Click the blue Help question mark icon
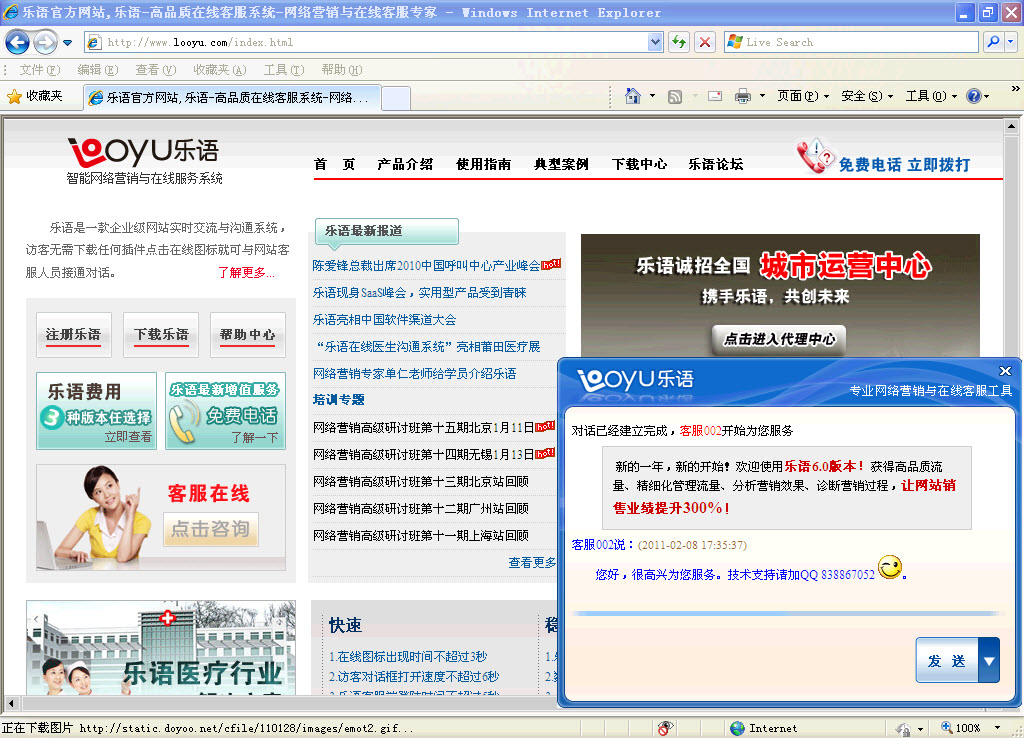This screenshot has width=1024, height=738. coord(974,96)
